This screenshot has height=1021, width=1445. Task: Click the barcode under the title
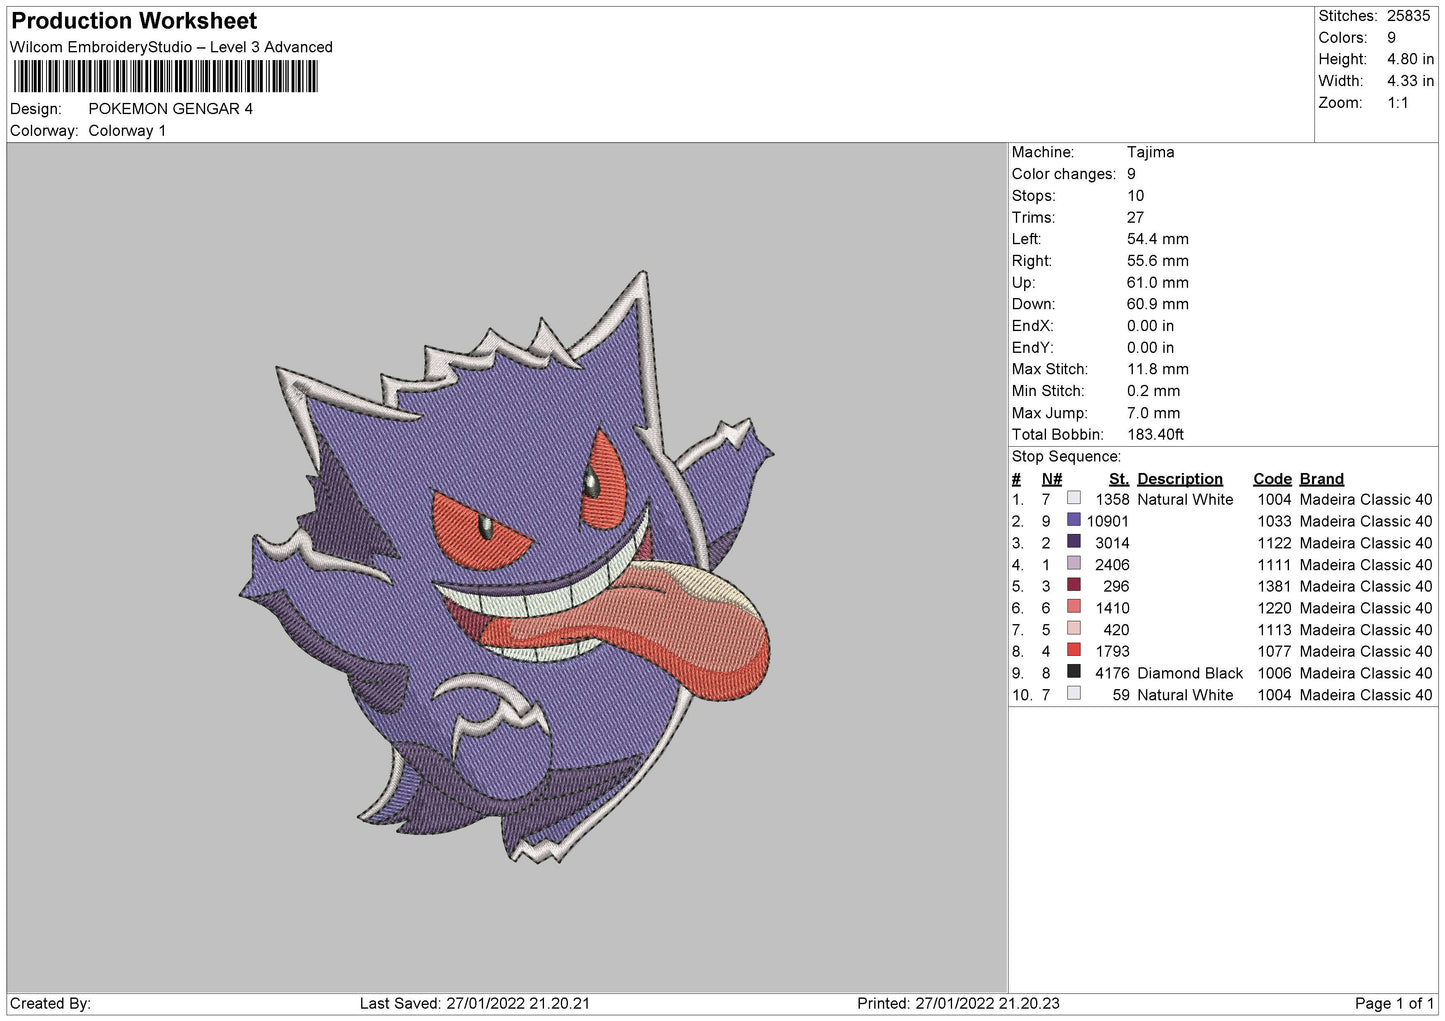tap(165, 77)
